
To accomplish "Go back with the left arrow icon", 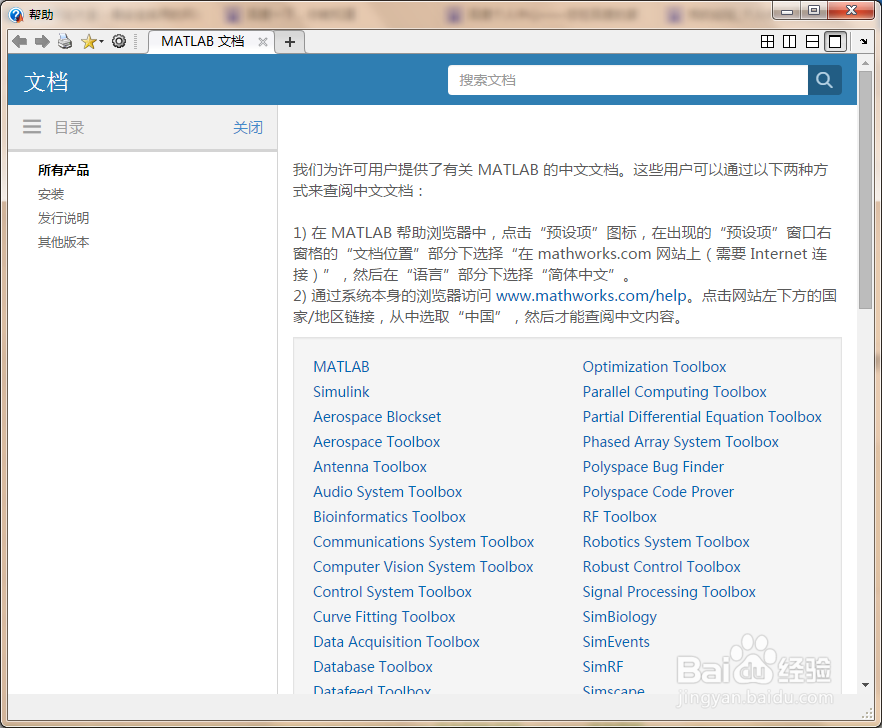I will (x=20, y=42).
